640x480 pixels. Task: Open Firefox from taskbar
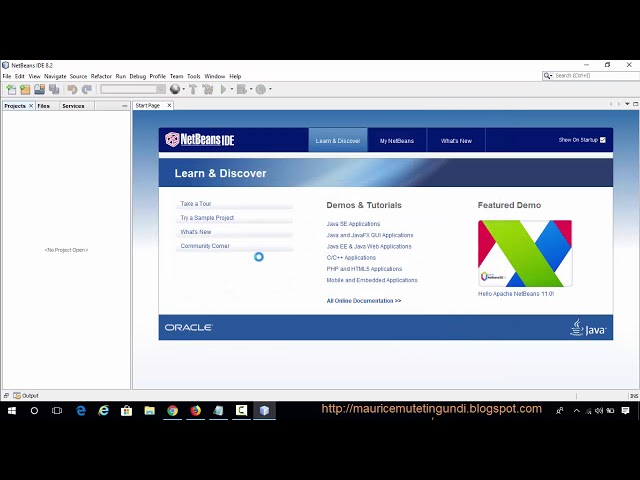[196, 411]
